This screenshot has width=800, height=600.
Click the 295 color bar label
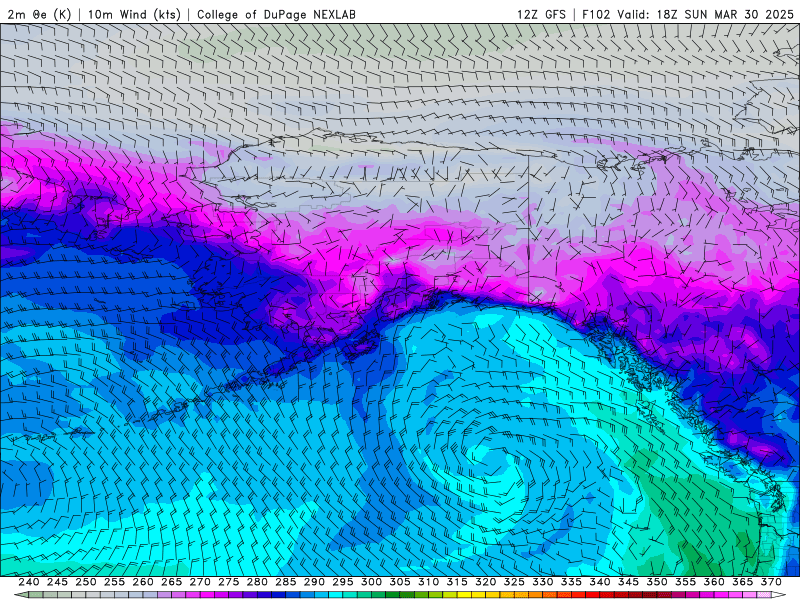click(343, 582)
